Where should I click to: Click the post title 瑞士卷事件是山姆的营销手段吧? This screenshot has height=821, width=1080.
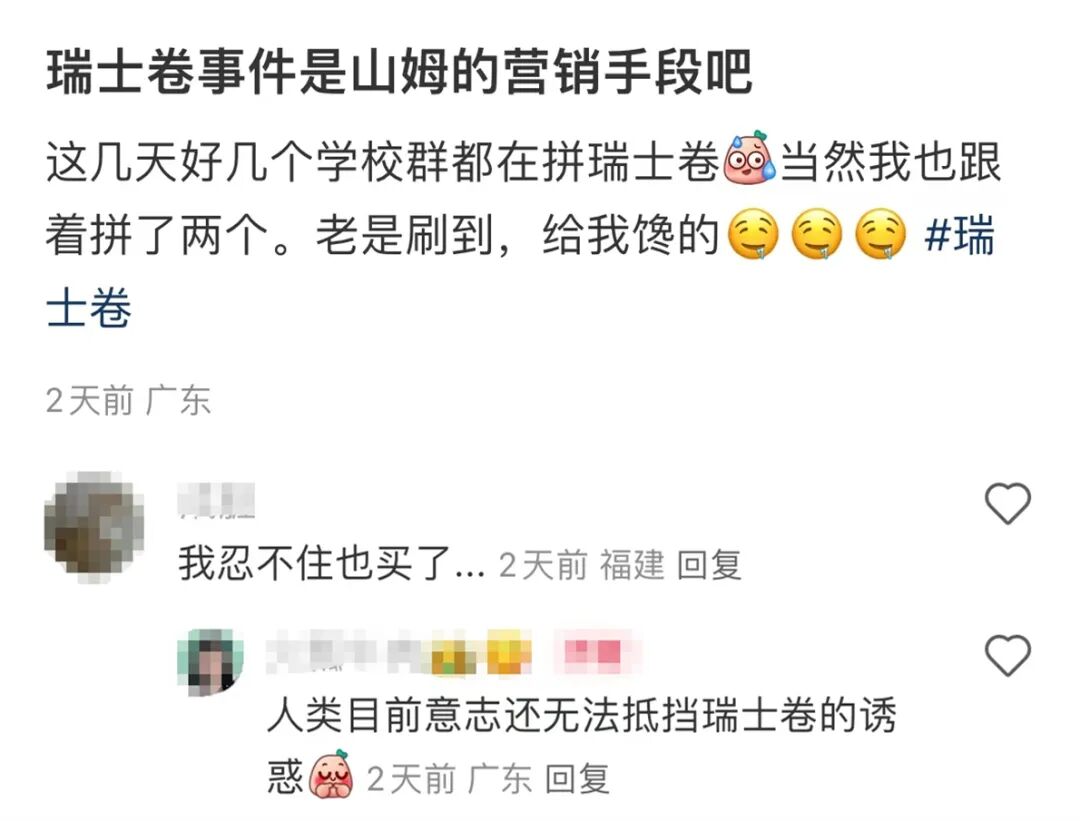(399, 72)
